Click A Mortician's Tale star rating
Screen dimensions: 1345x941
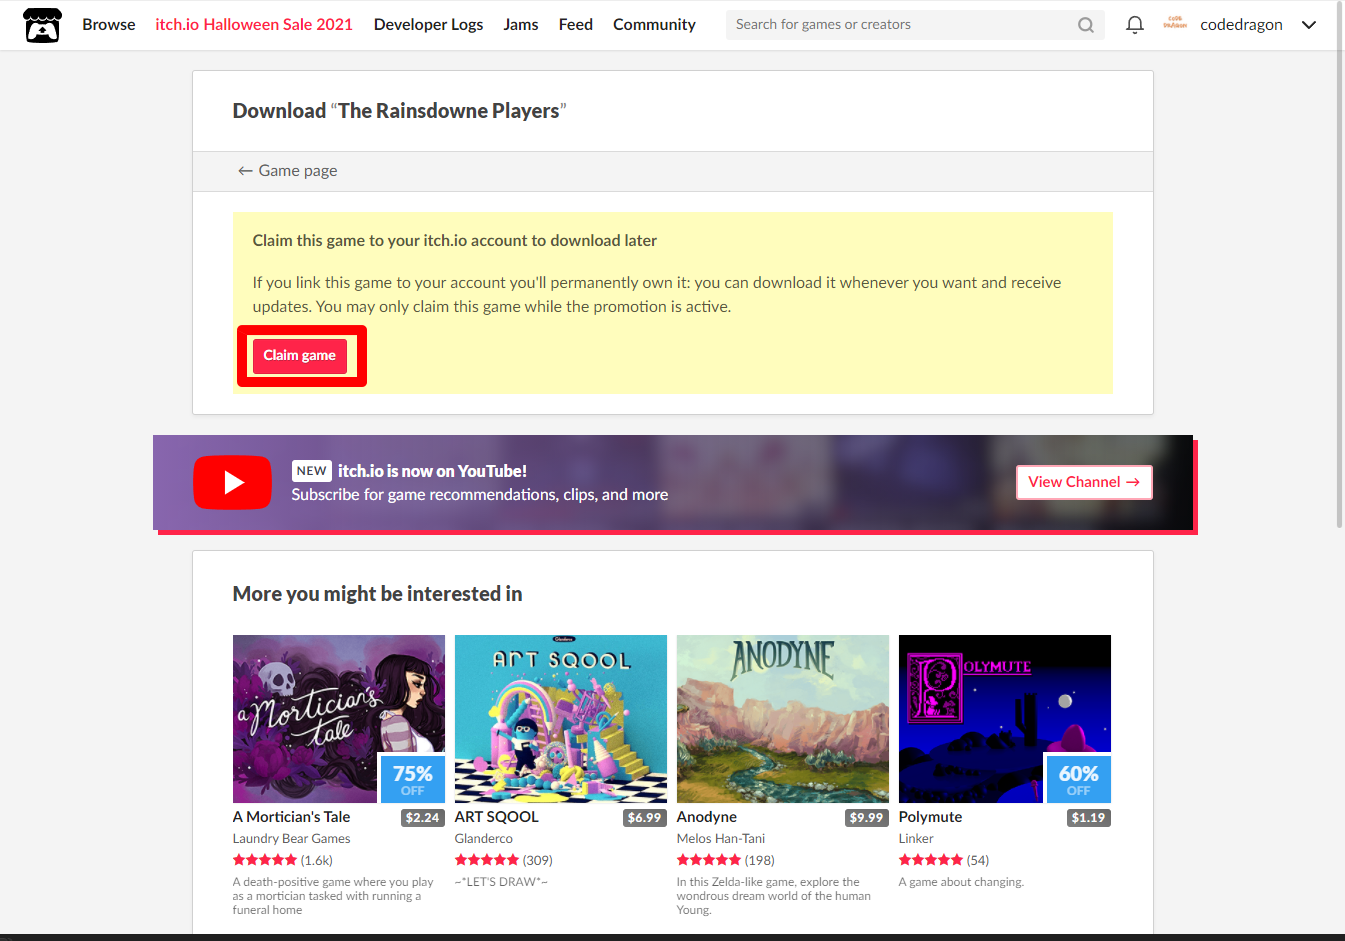[x=265, y=860]
